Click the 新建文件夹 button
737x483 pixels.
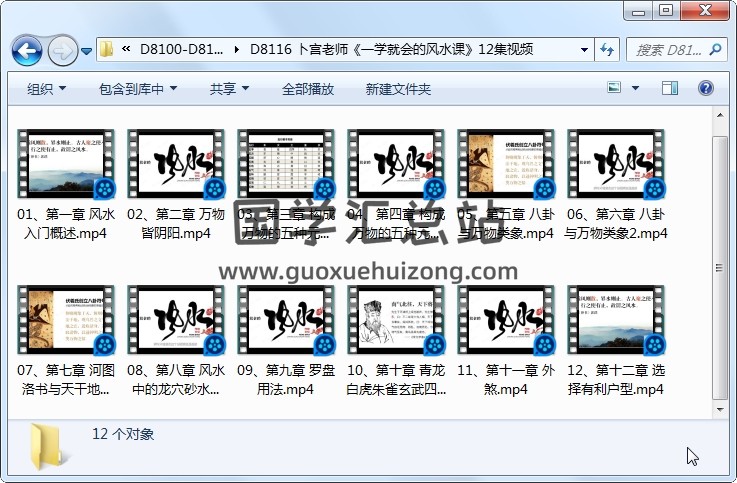tap(398, 89)
